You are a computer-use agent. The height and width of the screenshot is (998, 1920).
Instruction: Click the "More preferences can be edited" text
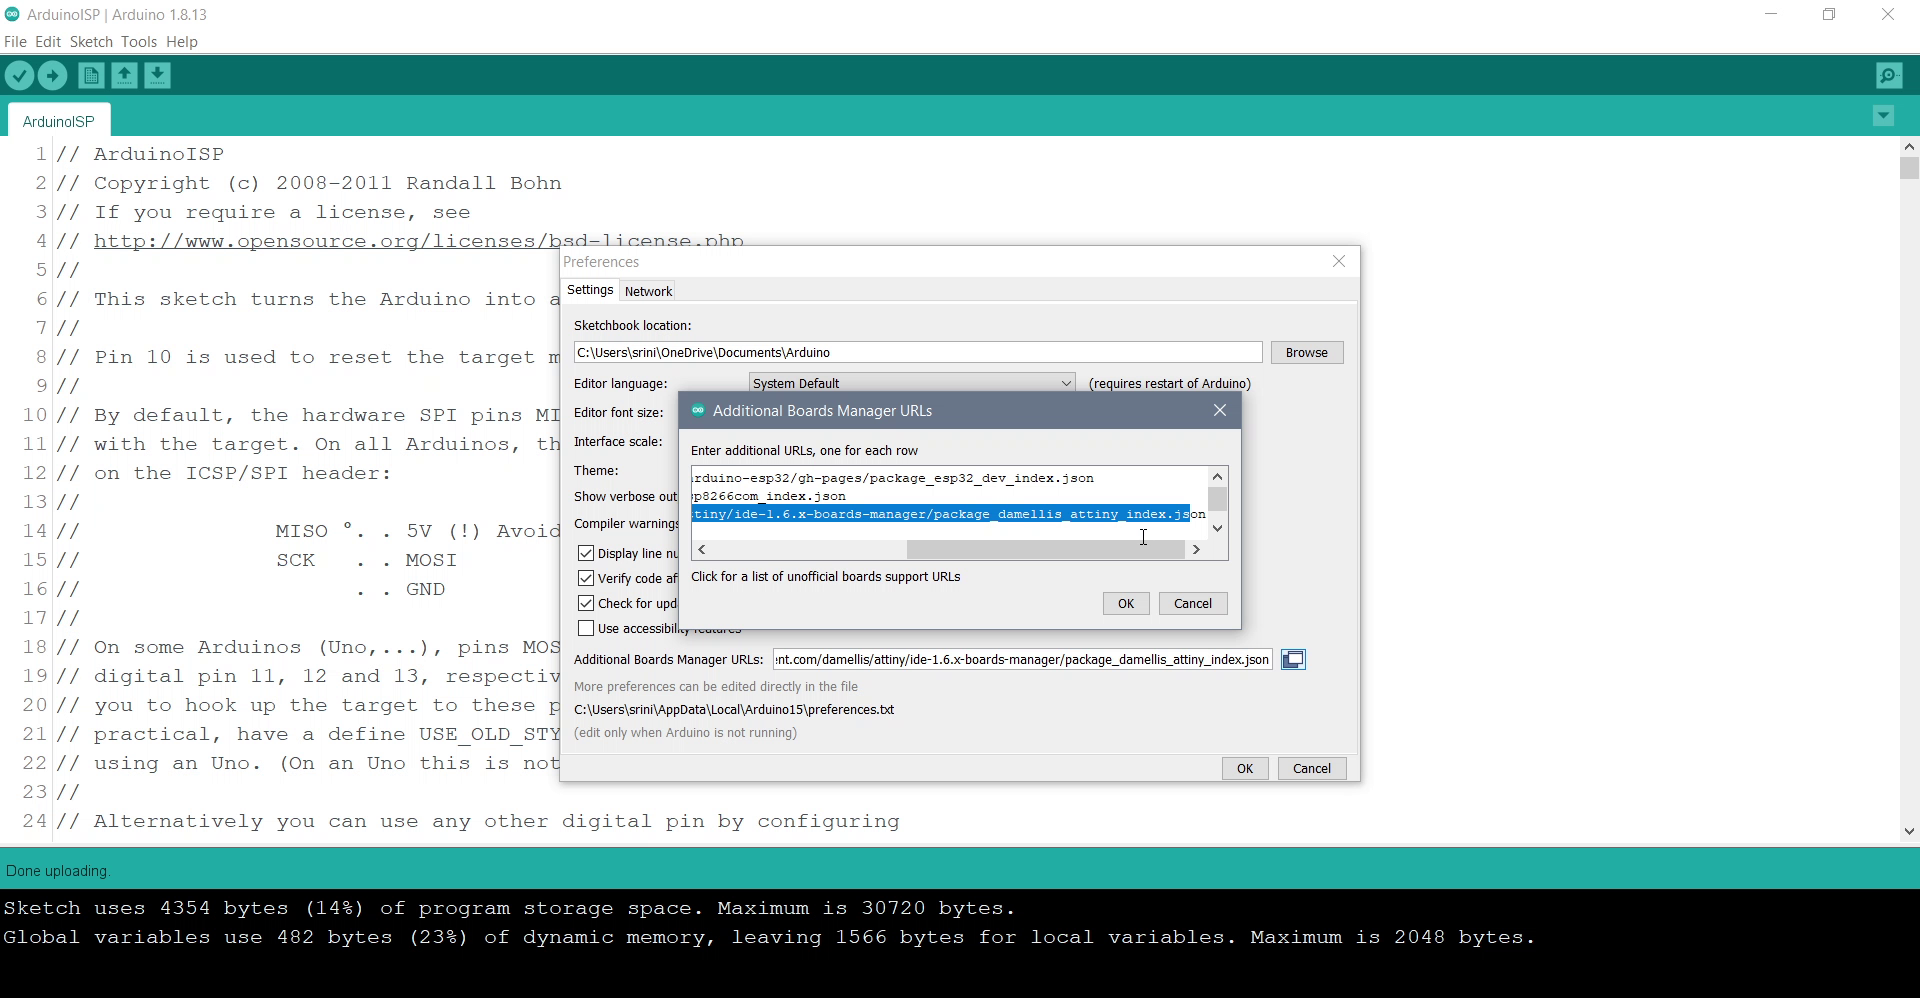click(716, 687)
